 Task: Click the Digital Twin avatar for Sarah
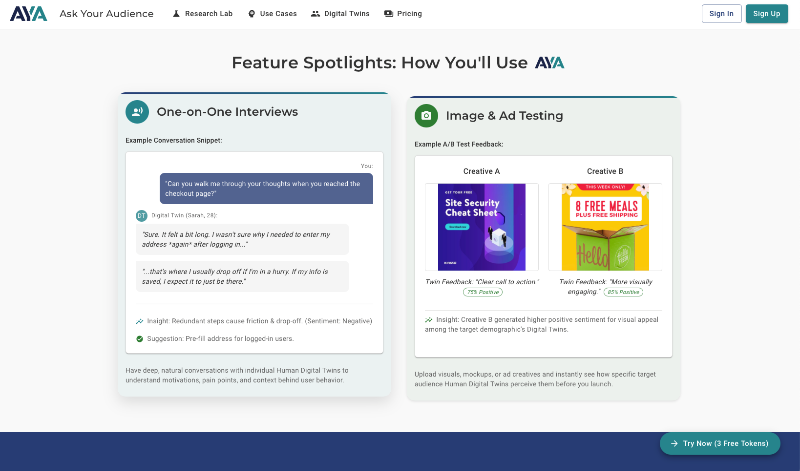pos(141,215)
